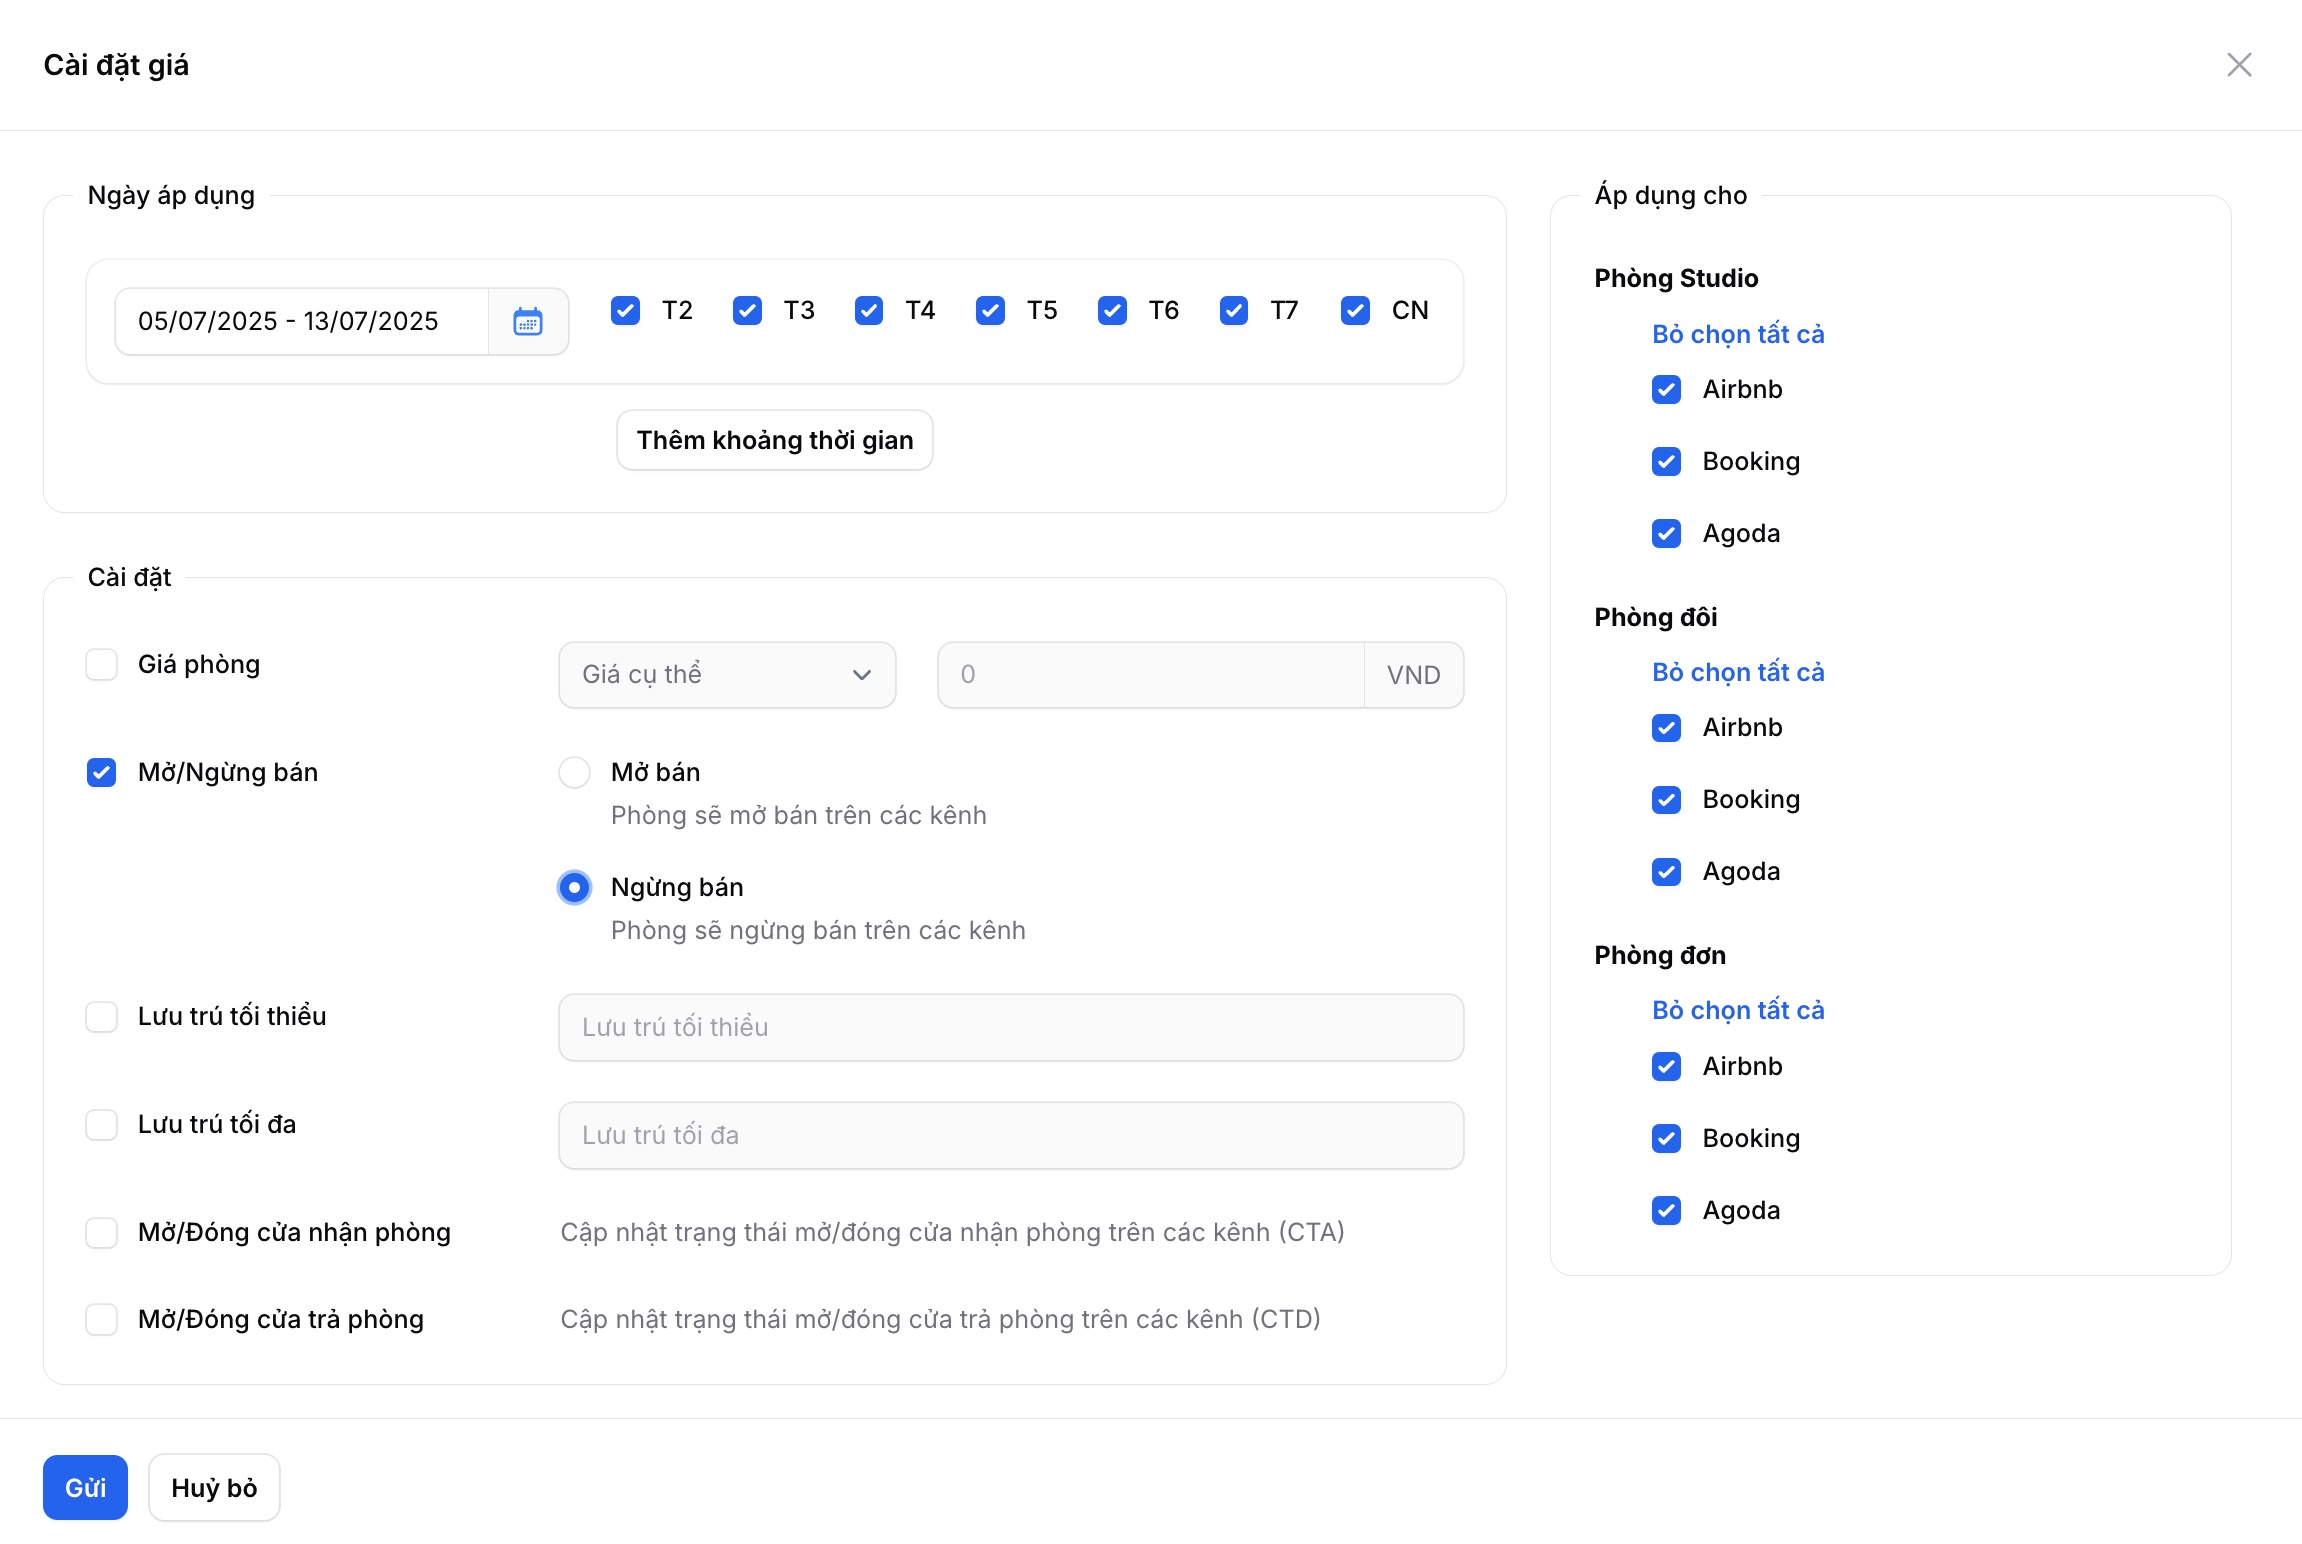Click the Huỷ bỏ cancel button
The image size is (2302, 1544).
[x=214, y=1487]
